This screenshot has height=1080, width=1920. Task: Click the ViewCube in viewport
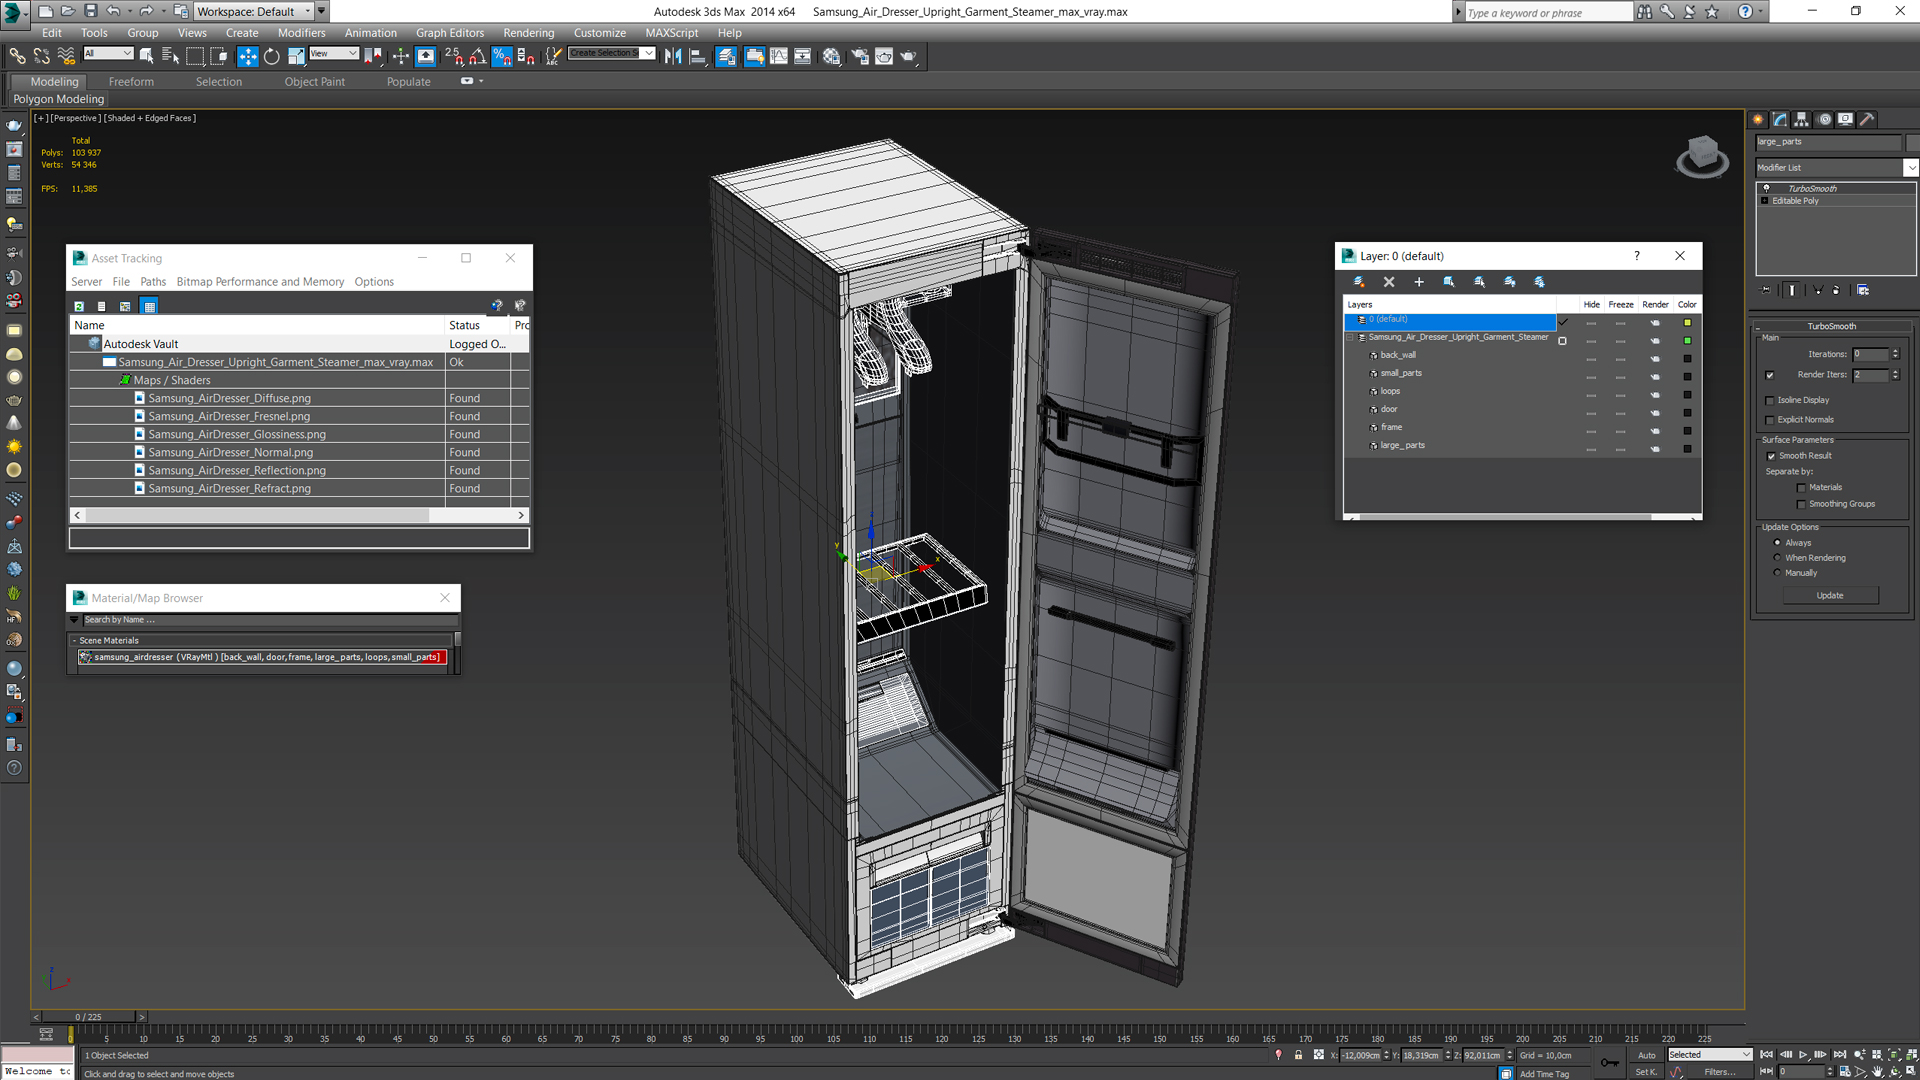pos(1702,157)
